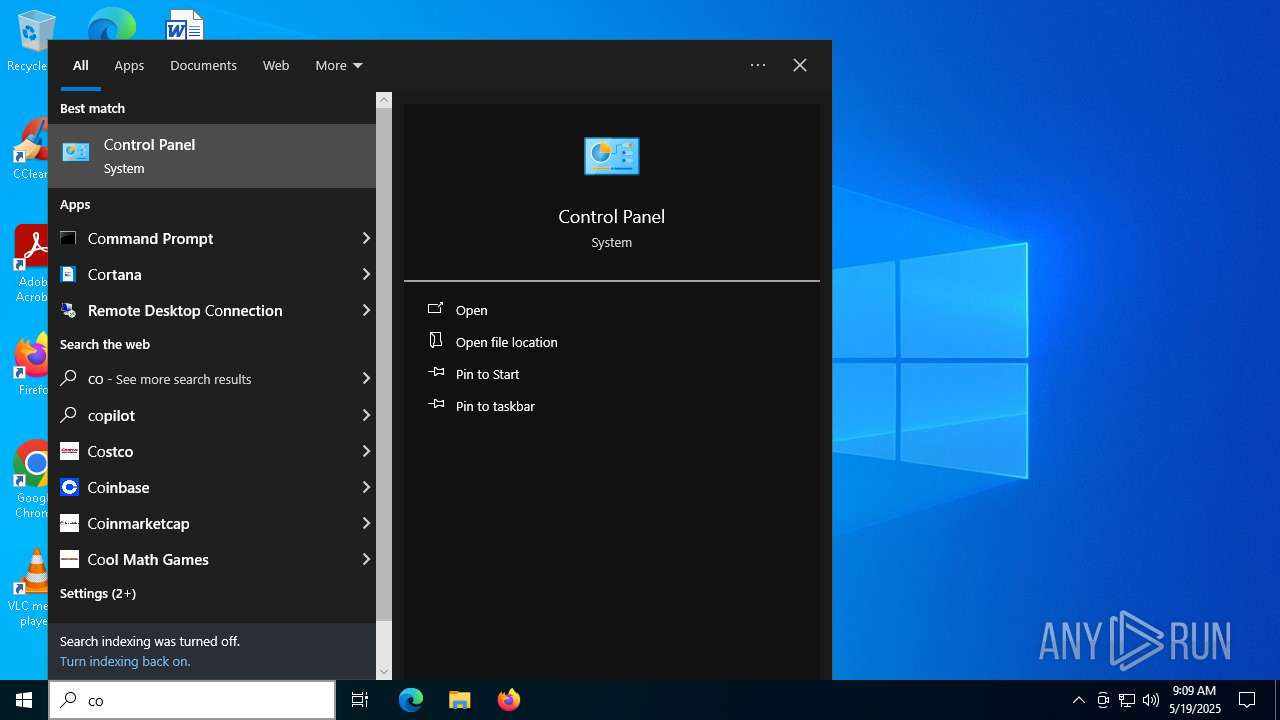Click the large Control Panel preview icon

coord(611,156)
